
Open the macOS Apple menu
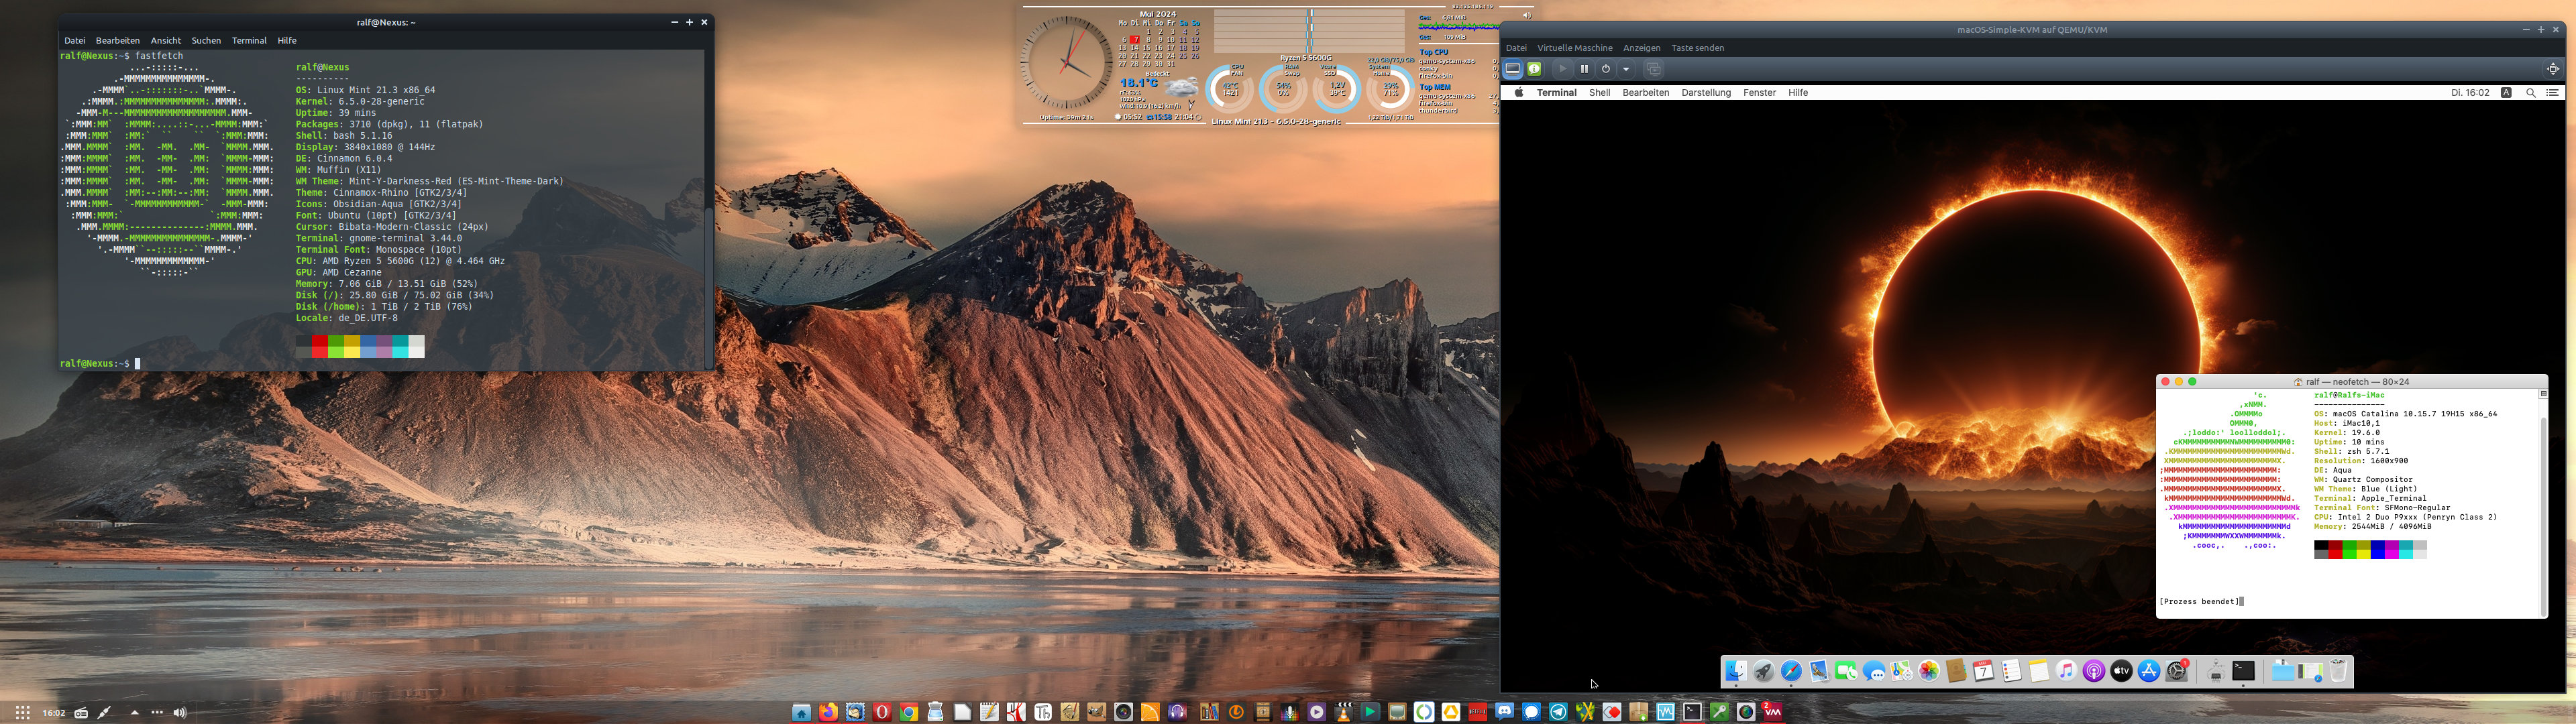click(1518, 93)
